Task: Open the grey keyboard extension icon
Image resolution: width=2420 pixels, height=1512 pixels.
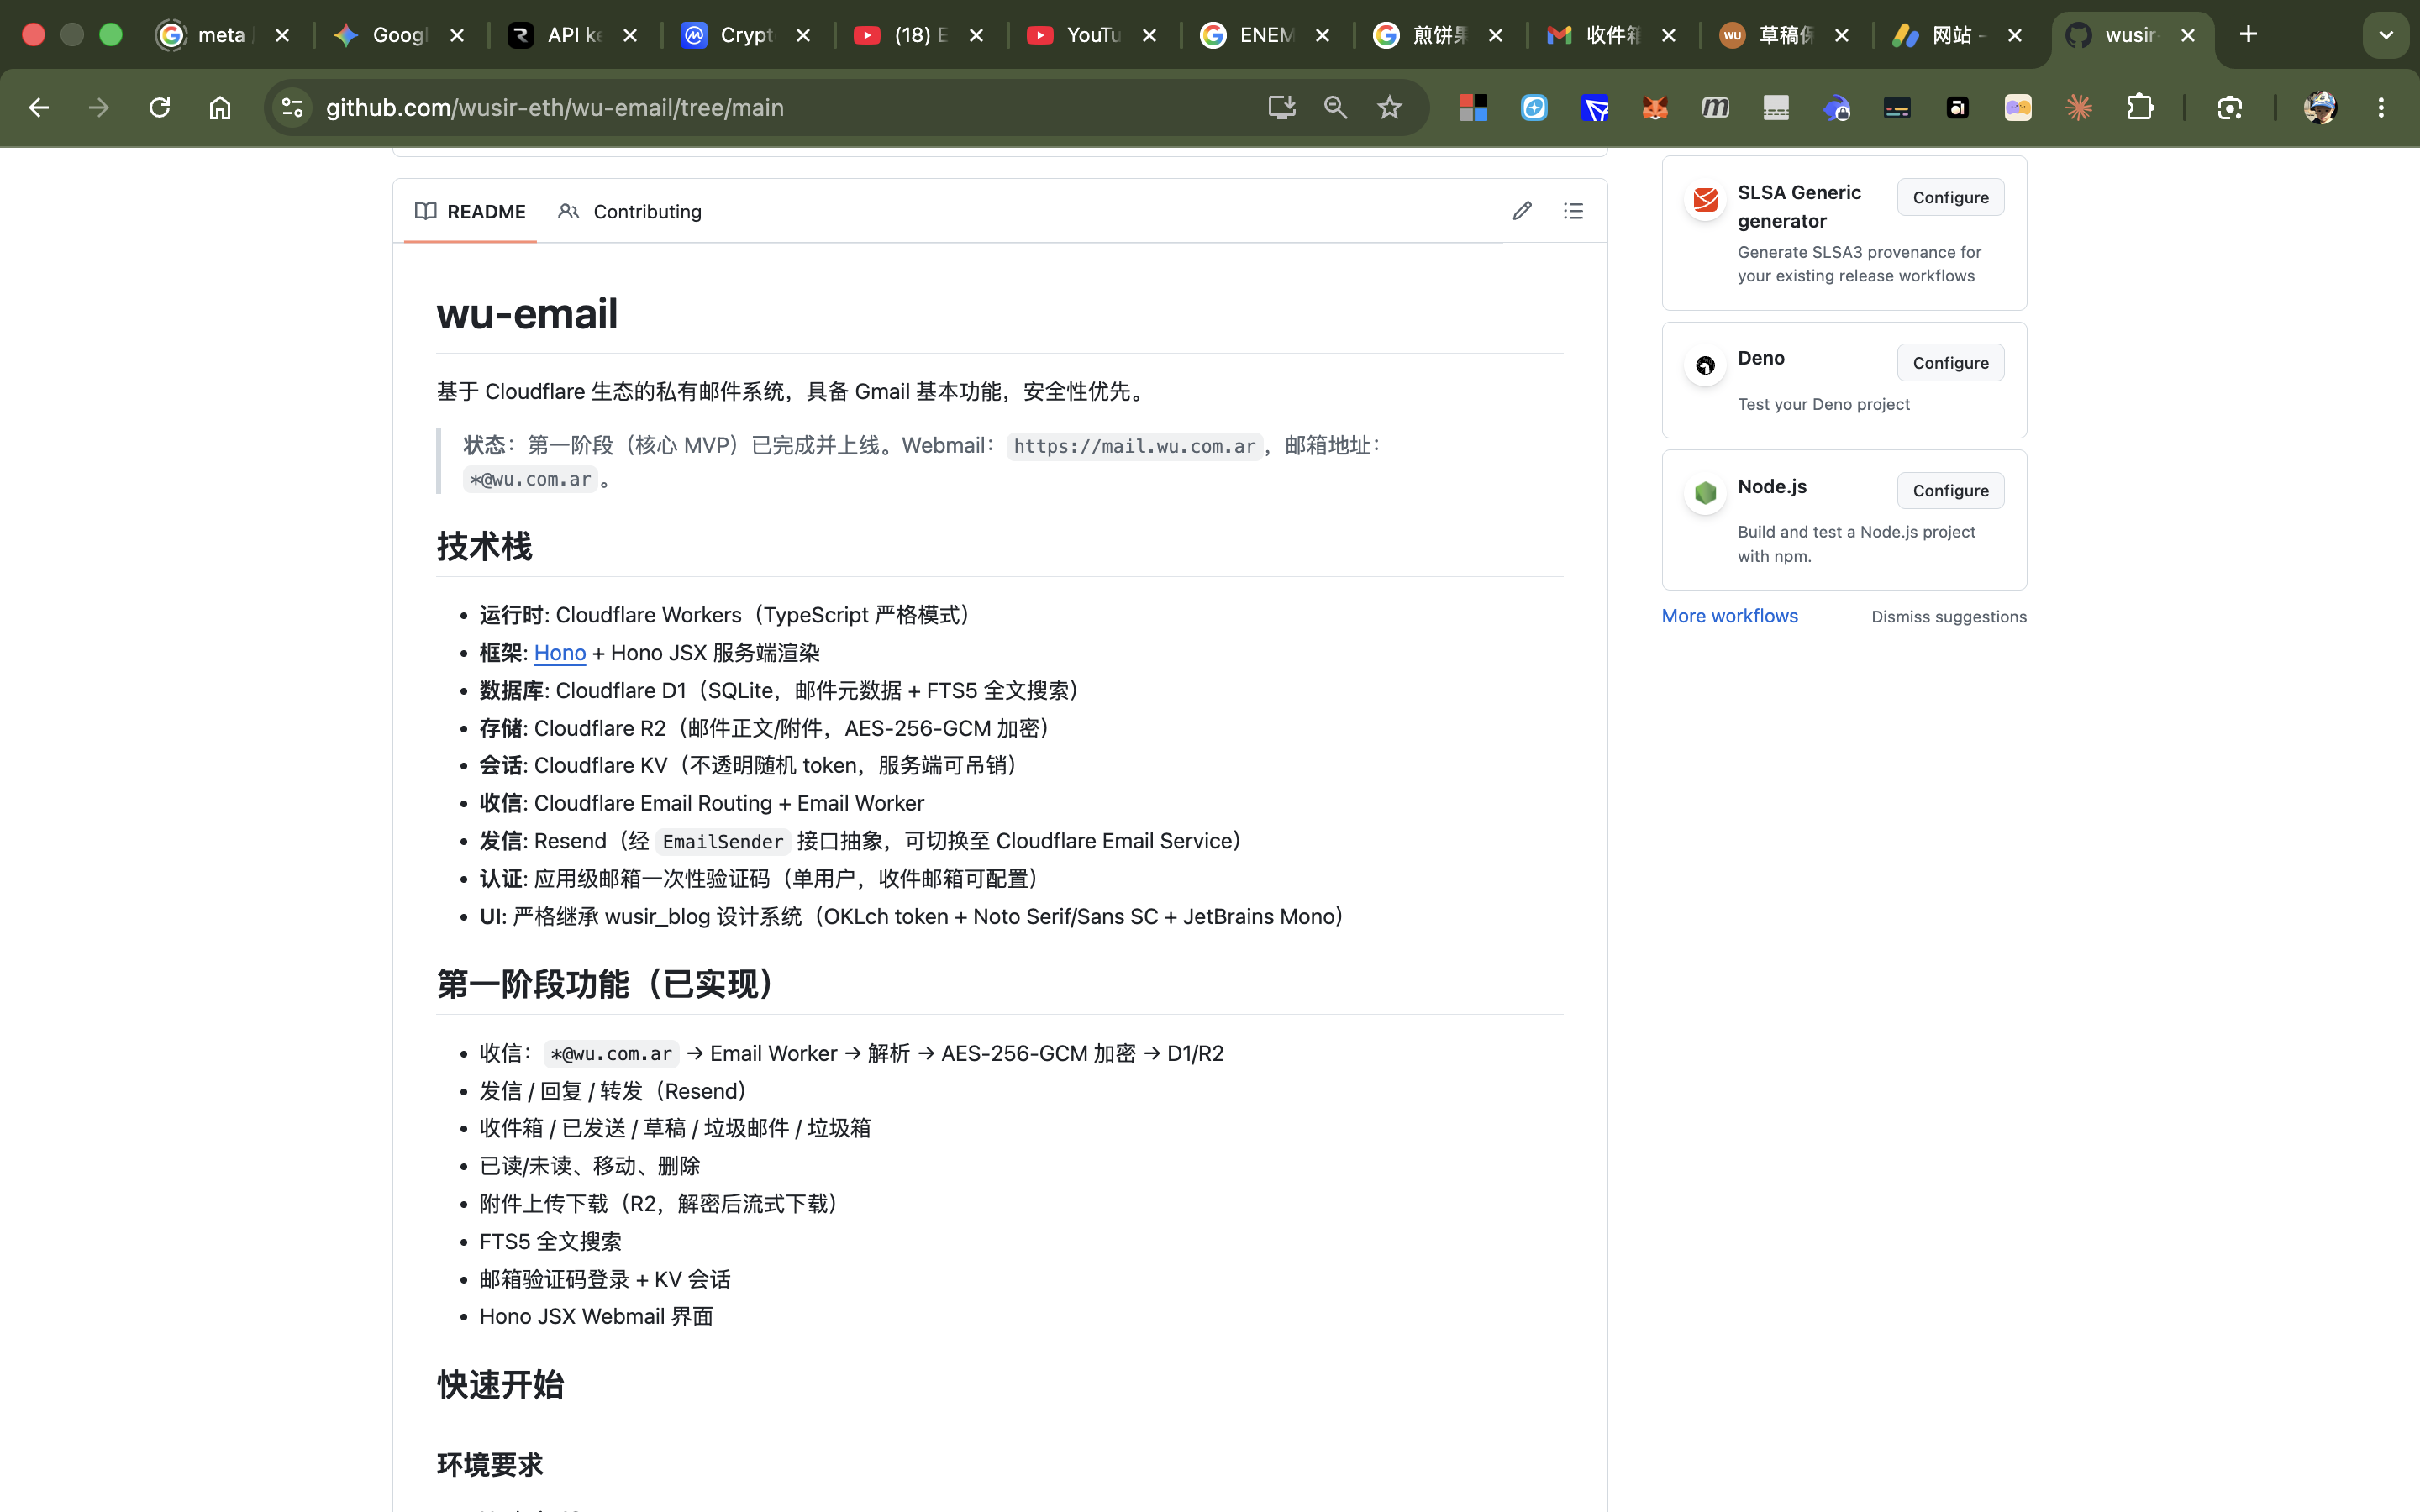Action: (1776, 107)
